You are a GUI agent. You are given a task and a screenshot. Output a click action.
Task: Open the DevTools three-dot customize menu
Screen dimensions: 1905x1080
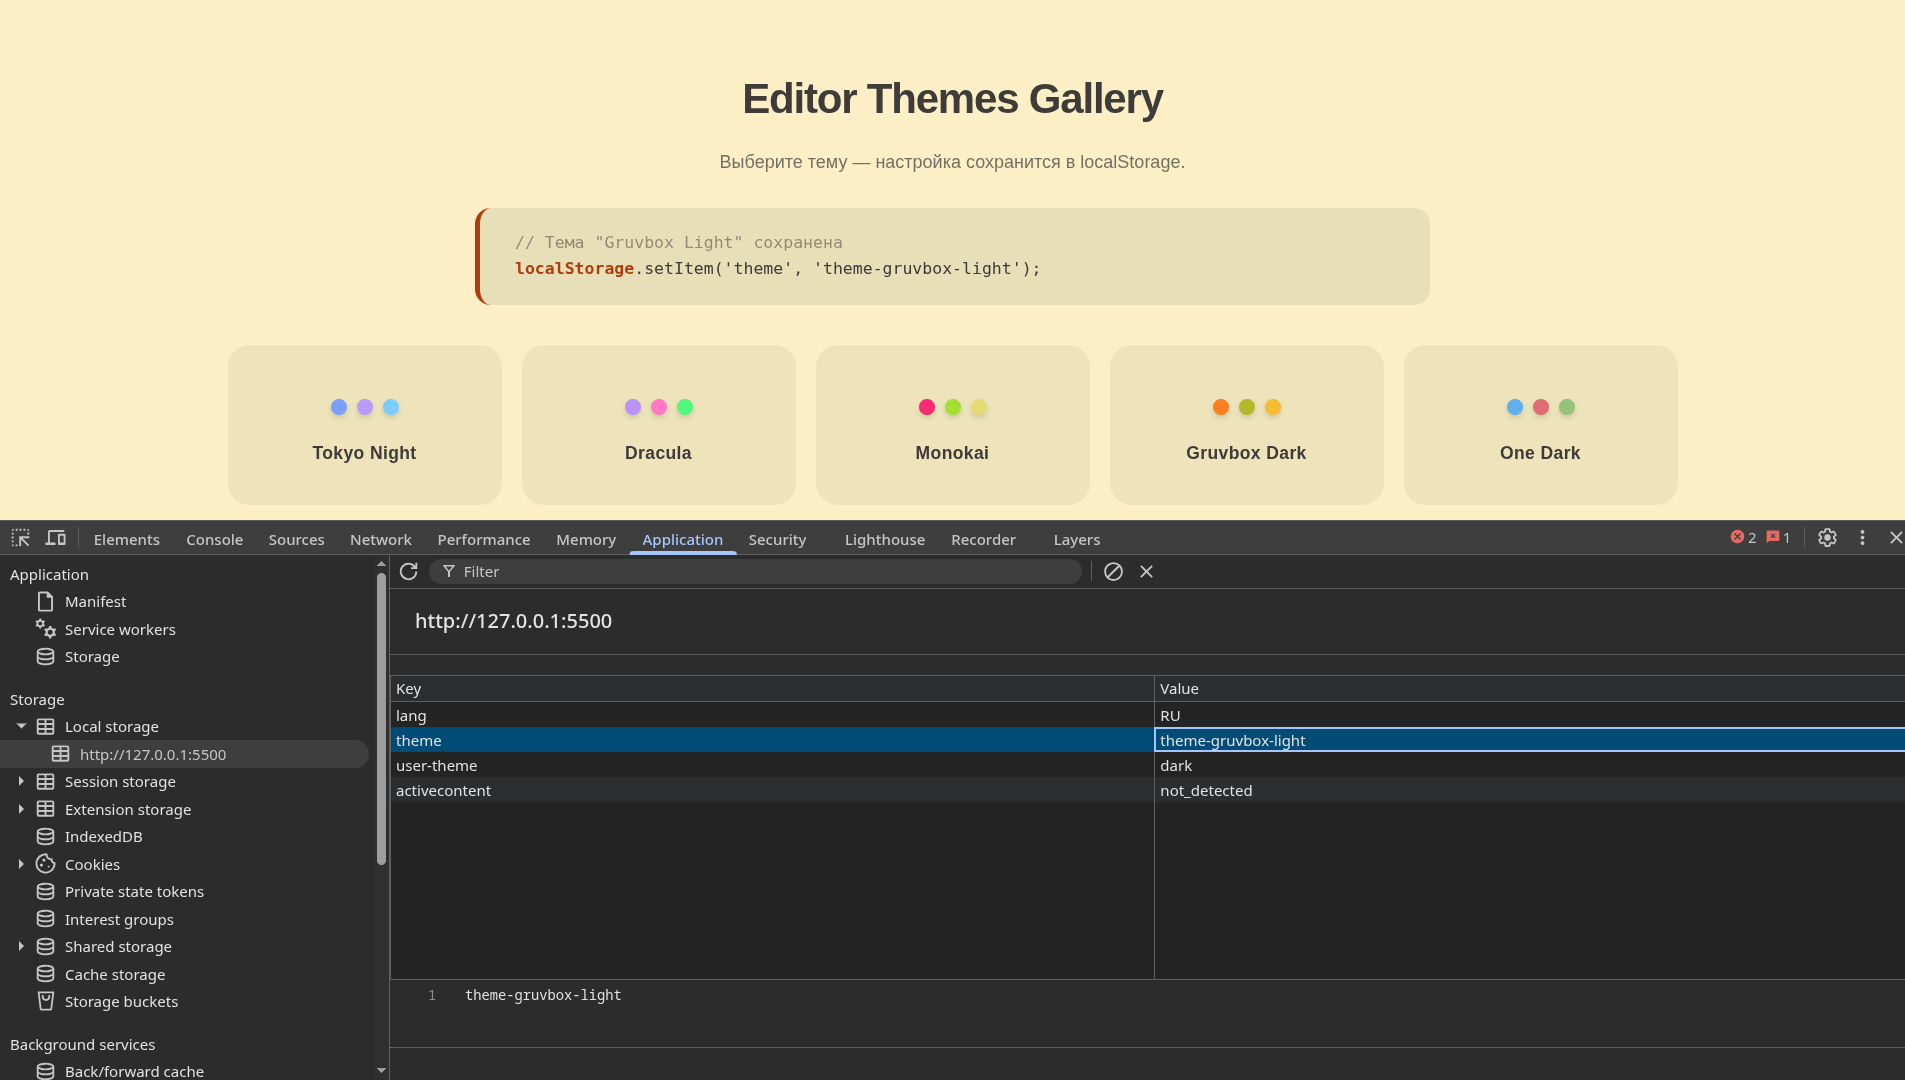[1862, 538]
